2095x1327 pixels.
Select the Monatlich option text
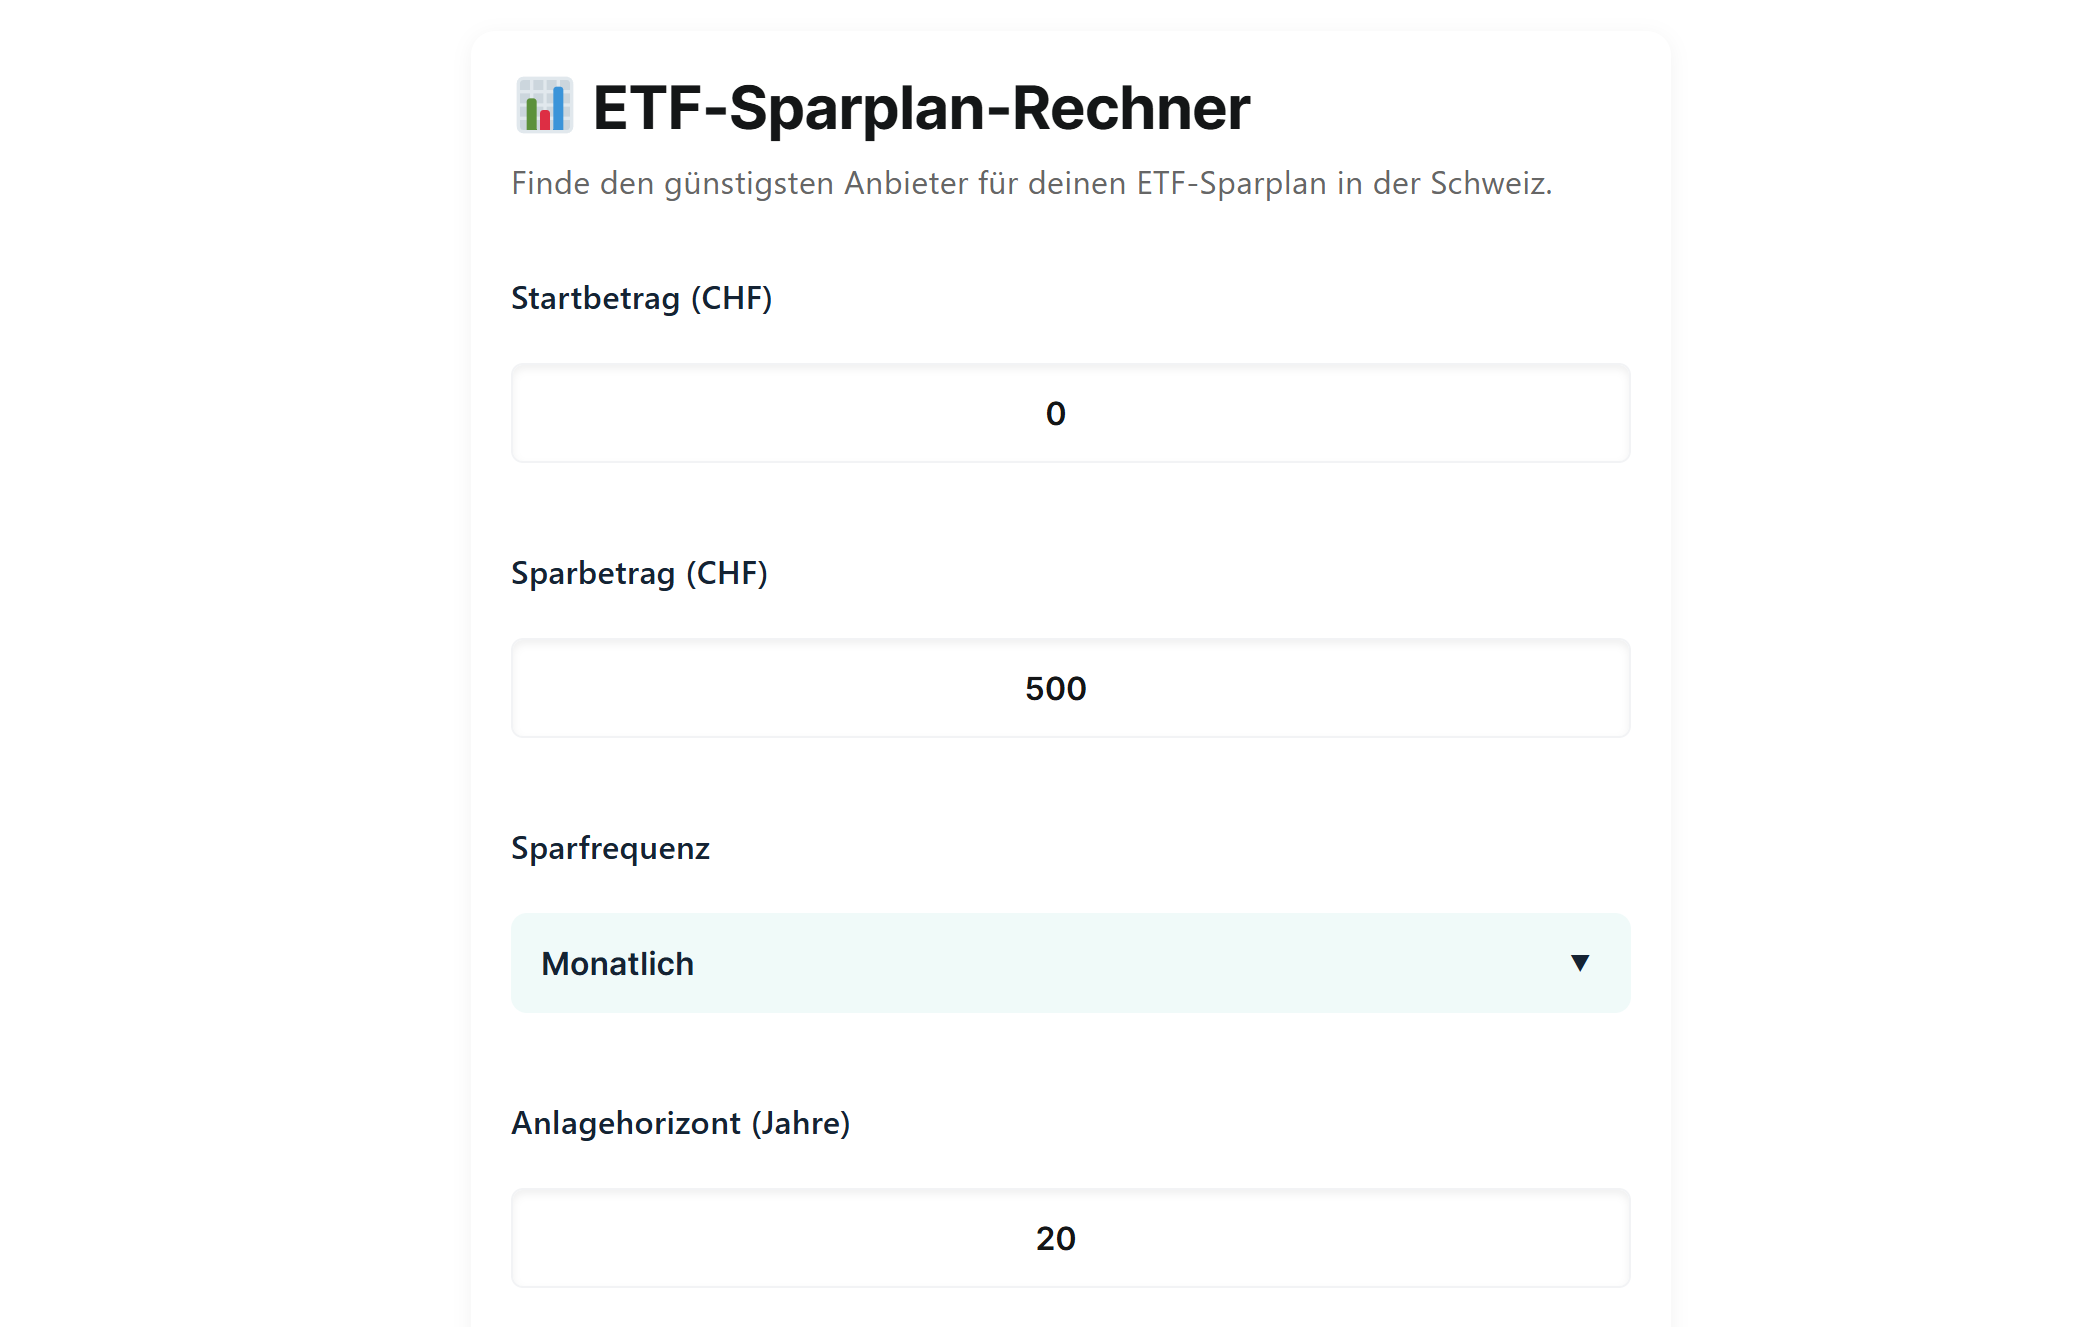617,964
